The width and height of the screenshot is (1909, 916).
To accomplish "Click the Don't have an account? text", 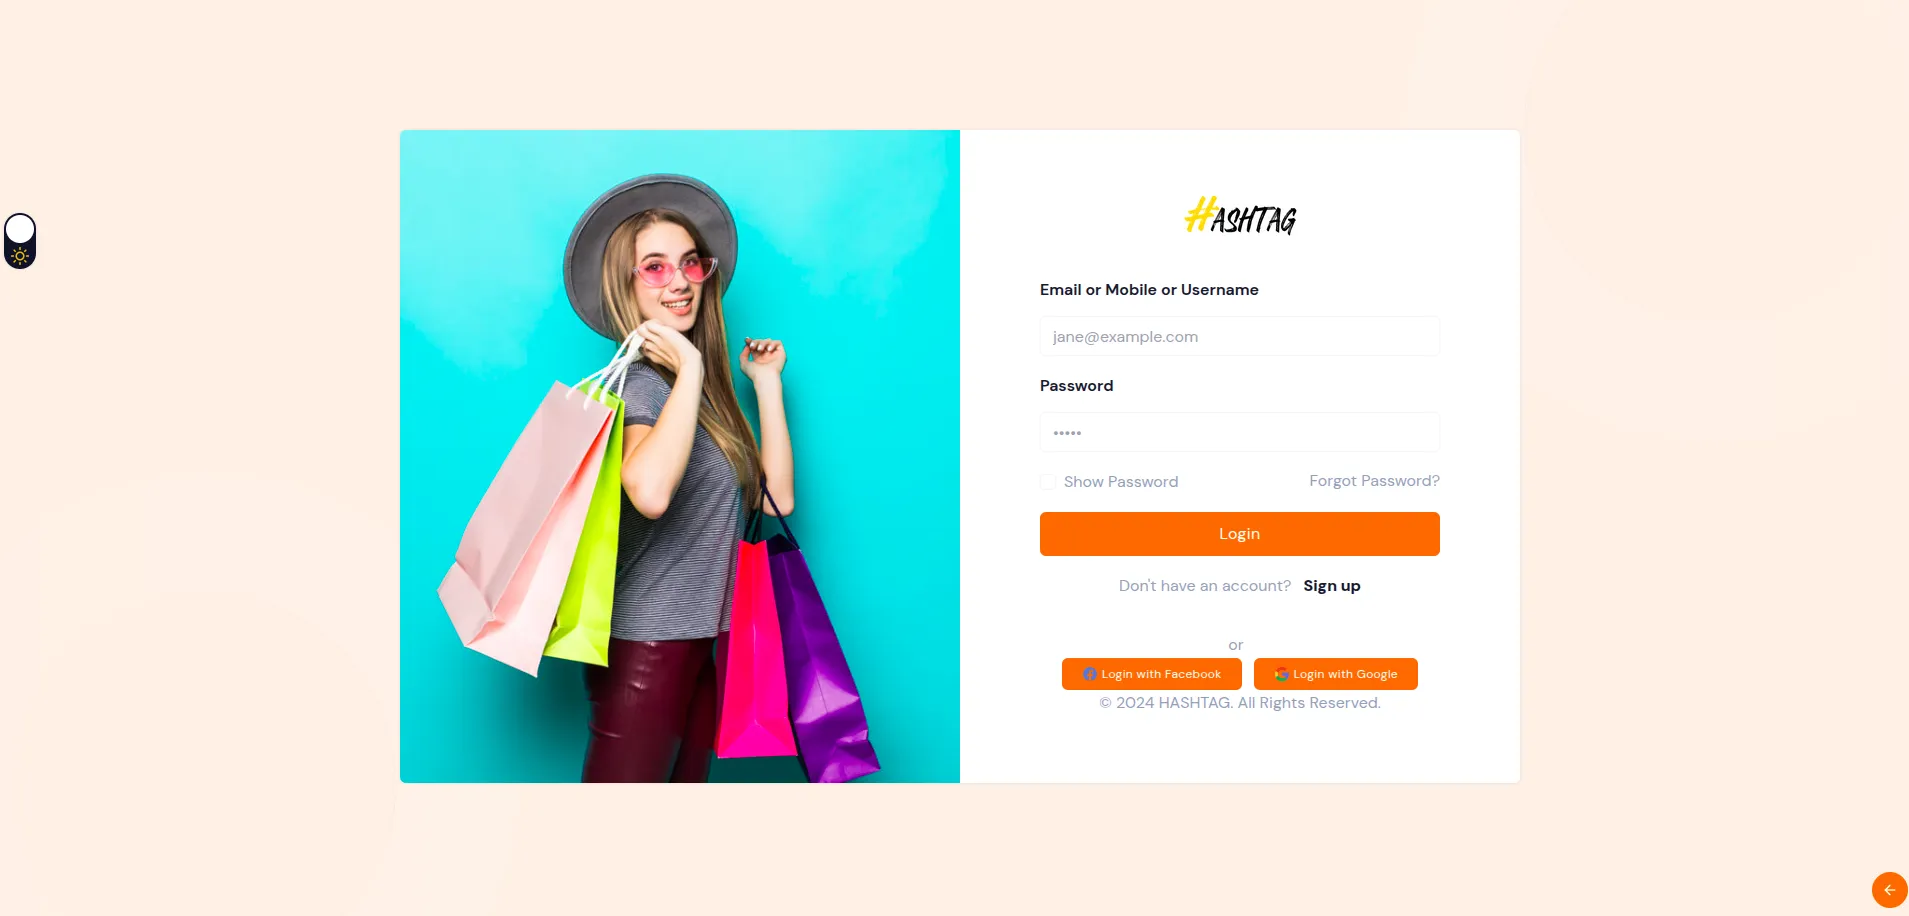I will pyautogui.click(x=1205, y=586).
